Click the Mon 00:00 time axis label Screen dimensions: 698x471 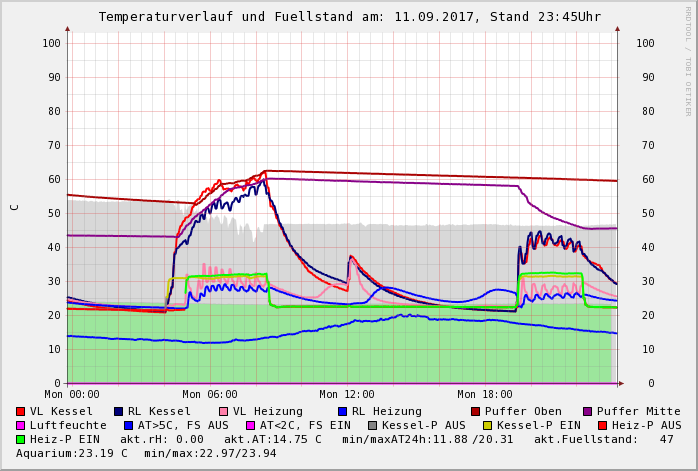(70, 395)
